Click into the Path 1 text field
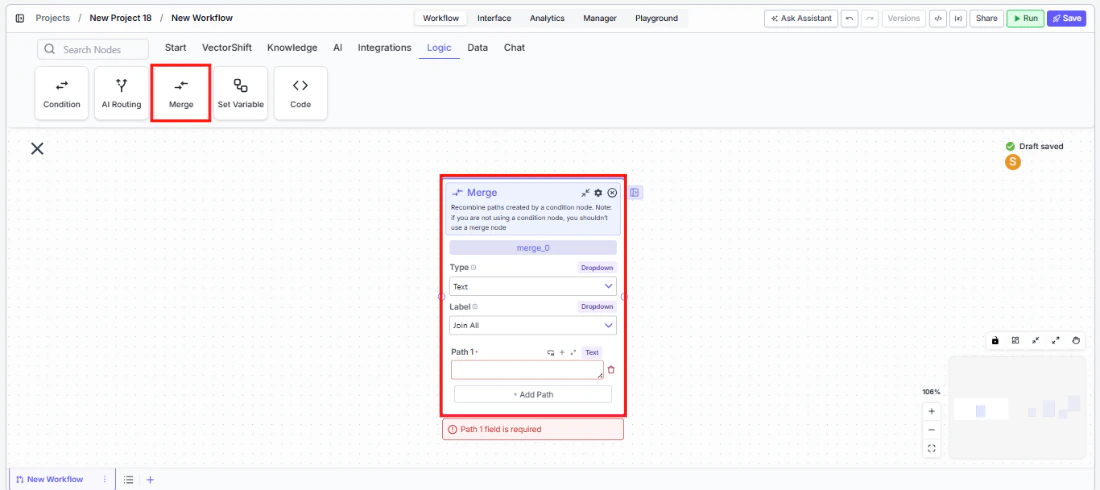The height and width of the screenshot is (490, 1100). (x=528, y=370)
